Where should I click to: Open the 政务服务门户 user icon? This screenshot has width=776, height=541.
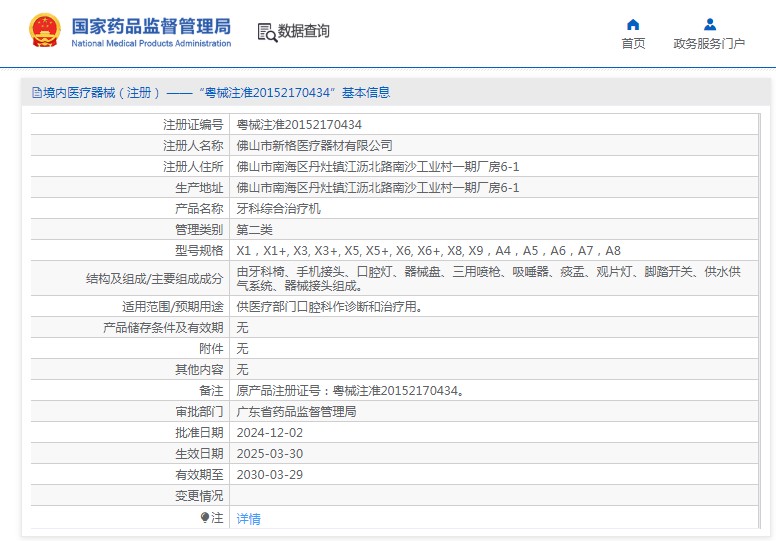click(710, 24)
